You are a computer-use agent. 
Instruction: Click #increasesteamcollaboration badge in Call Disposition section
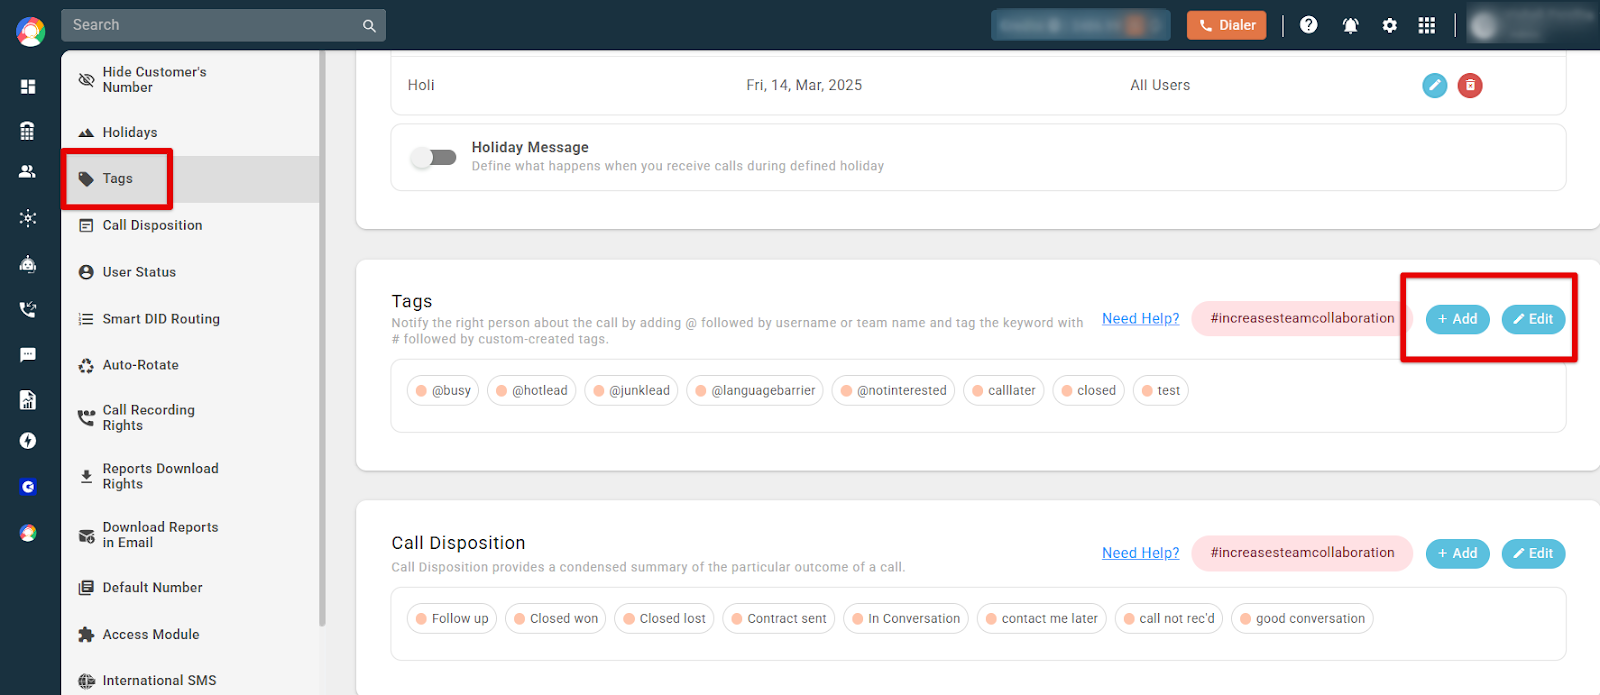[x=1302, y=552]
